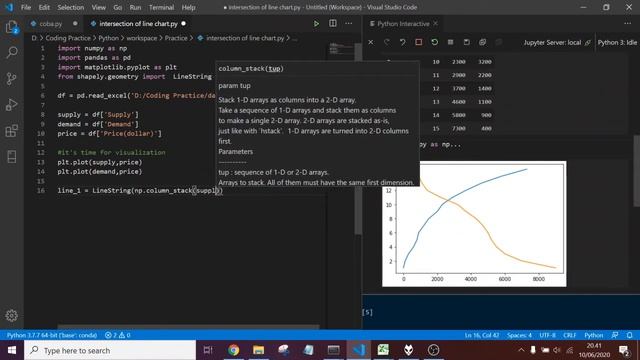This screenshot has width=640, height=360.
Task: Open Python Interactive More Actions ellipsis
Action: click(627, 24)
